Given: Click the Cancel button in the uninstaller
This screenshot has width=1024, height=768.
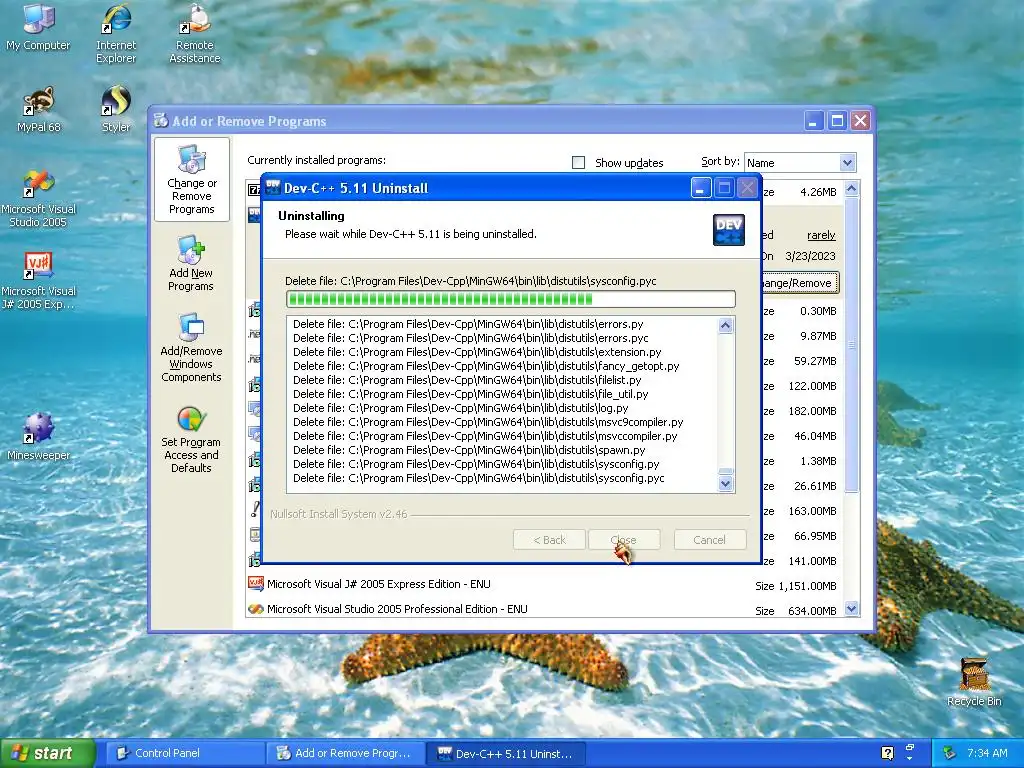Looking at the screenshot, I should 710,539.
